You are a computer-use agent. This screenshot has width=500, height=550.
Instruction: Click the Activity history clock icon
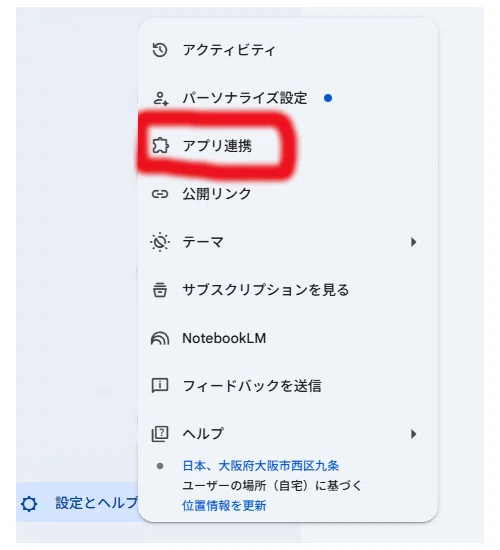coord(160,50)
